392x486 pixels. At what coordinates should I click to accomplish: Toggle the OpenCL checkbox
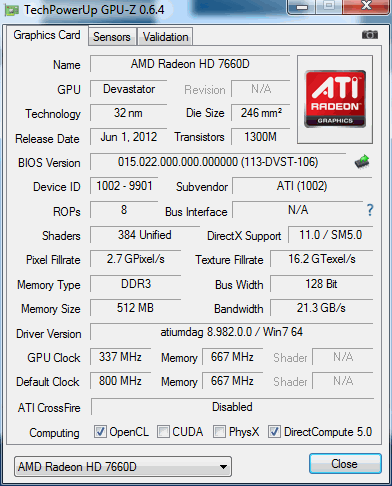(100, 431)
